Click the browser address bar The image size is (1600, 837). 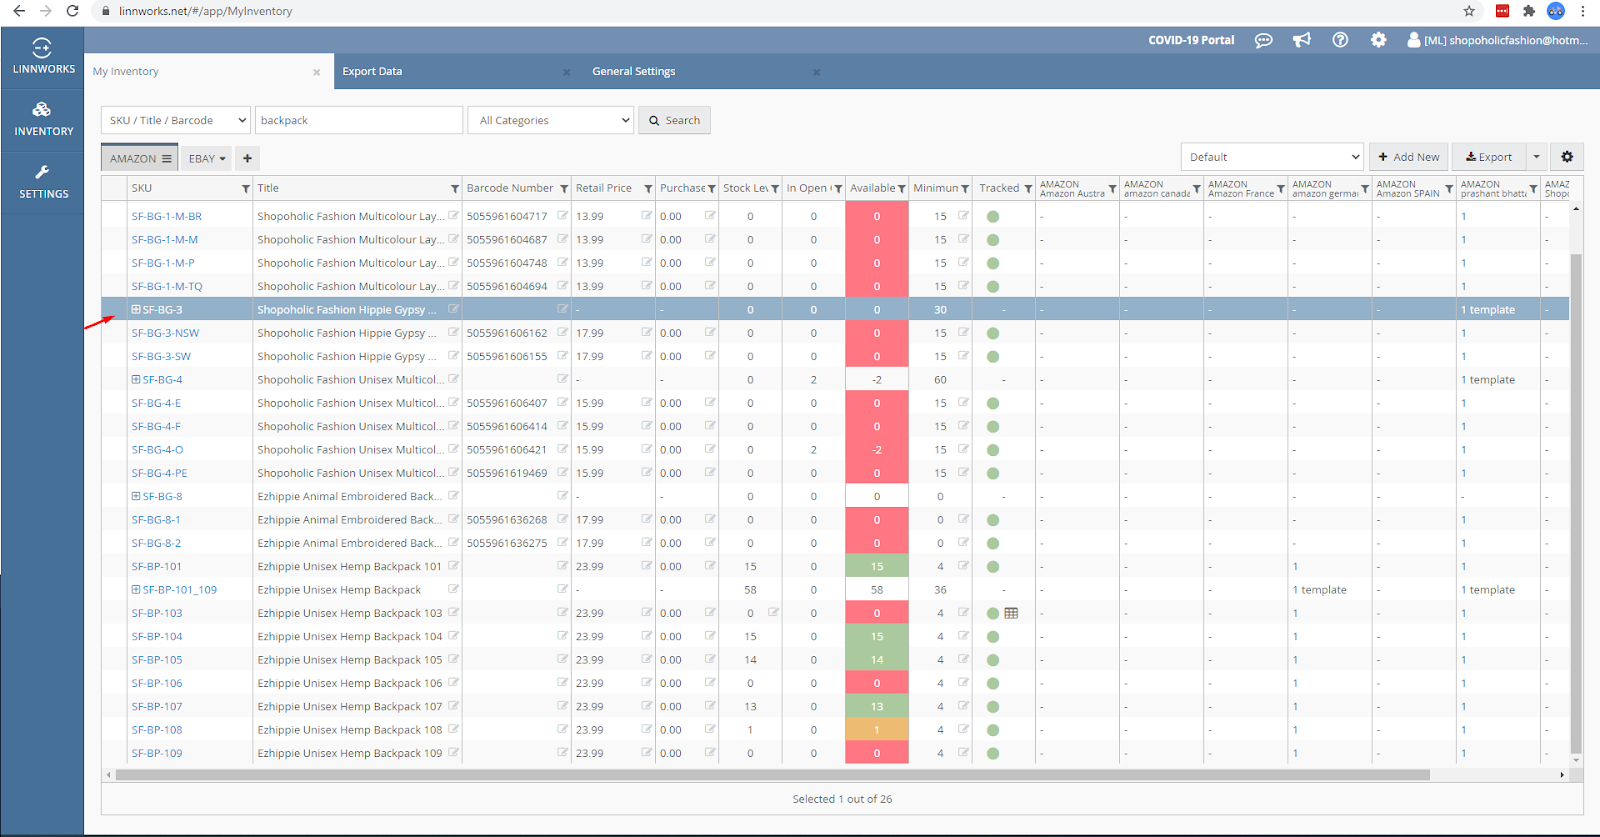(780, 11)
